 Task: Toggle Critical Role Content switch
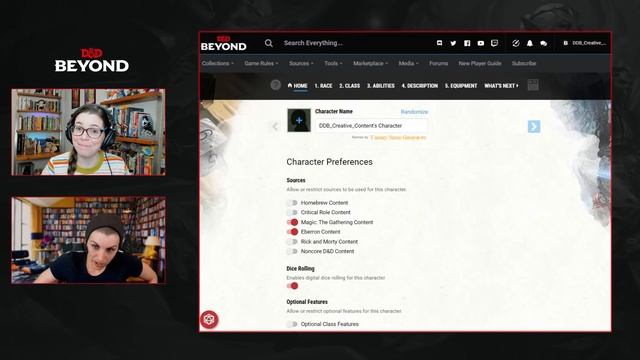tap(292, 213)
